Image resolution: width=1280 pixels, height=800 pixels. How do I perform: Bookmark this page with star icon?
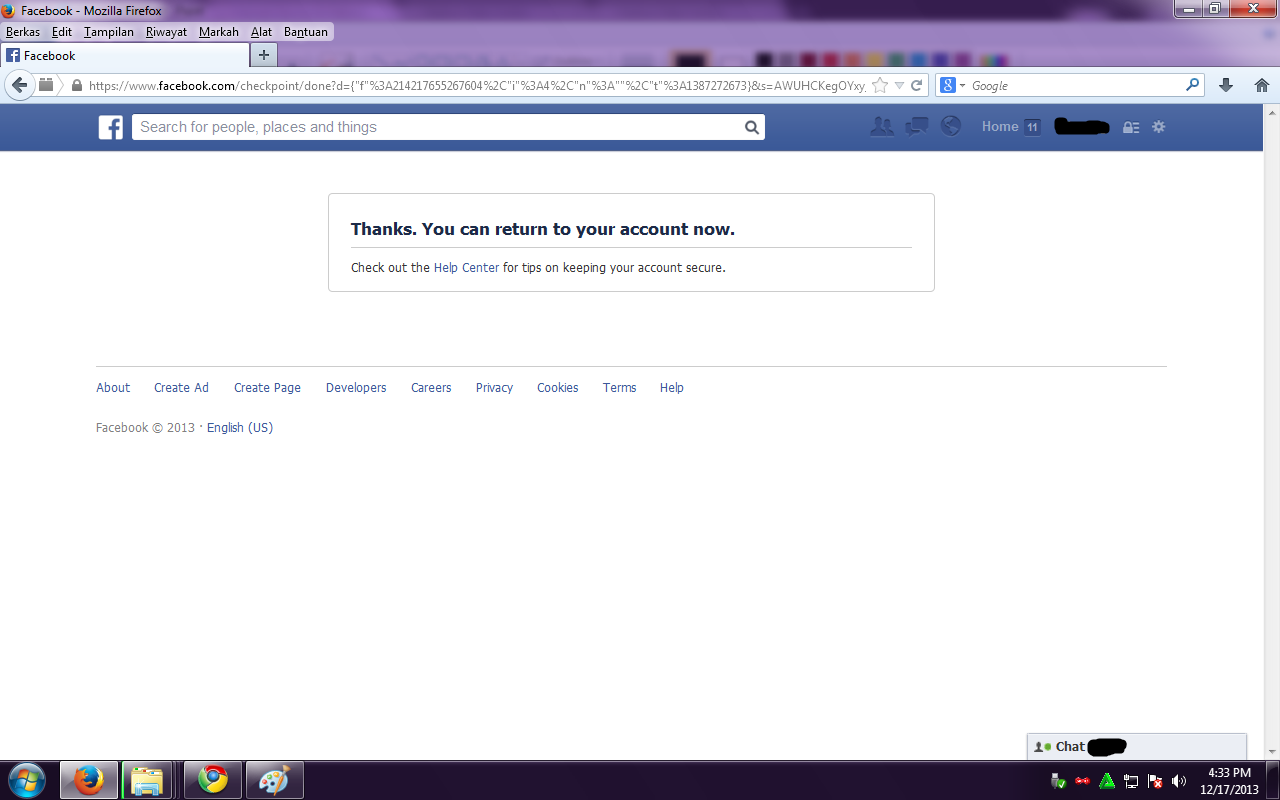coord(880,85)
